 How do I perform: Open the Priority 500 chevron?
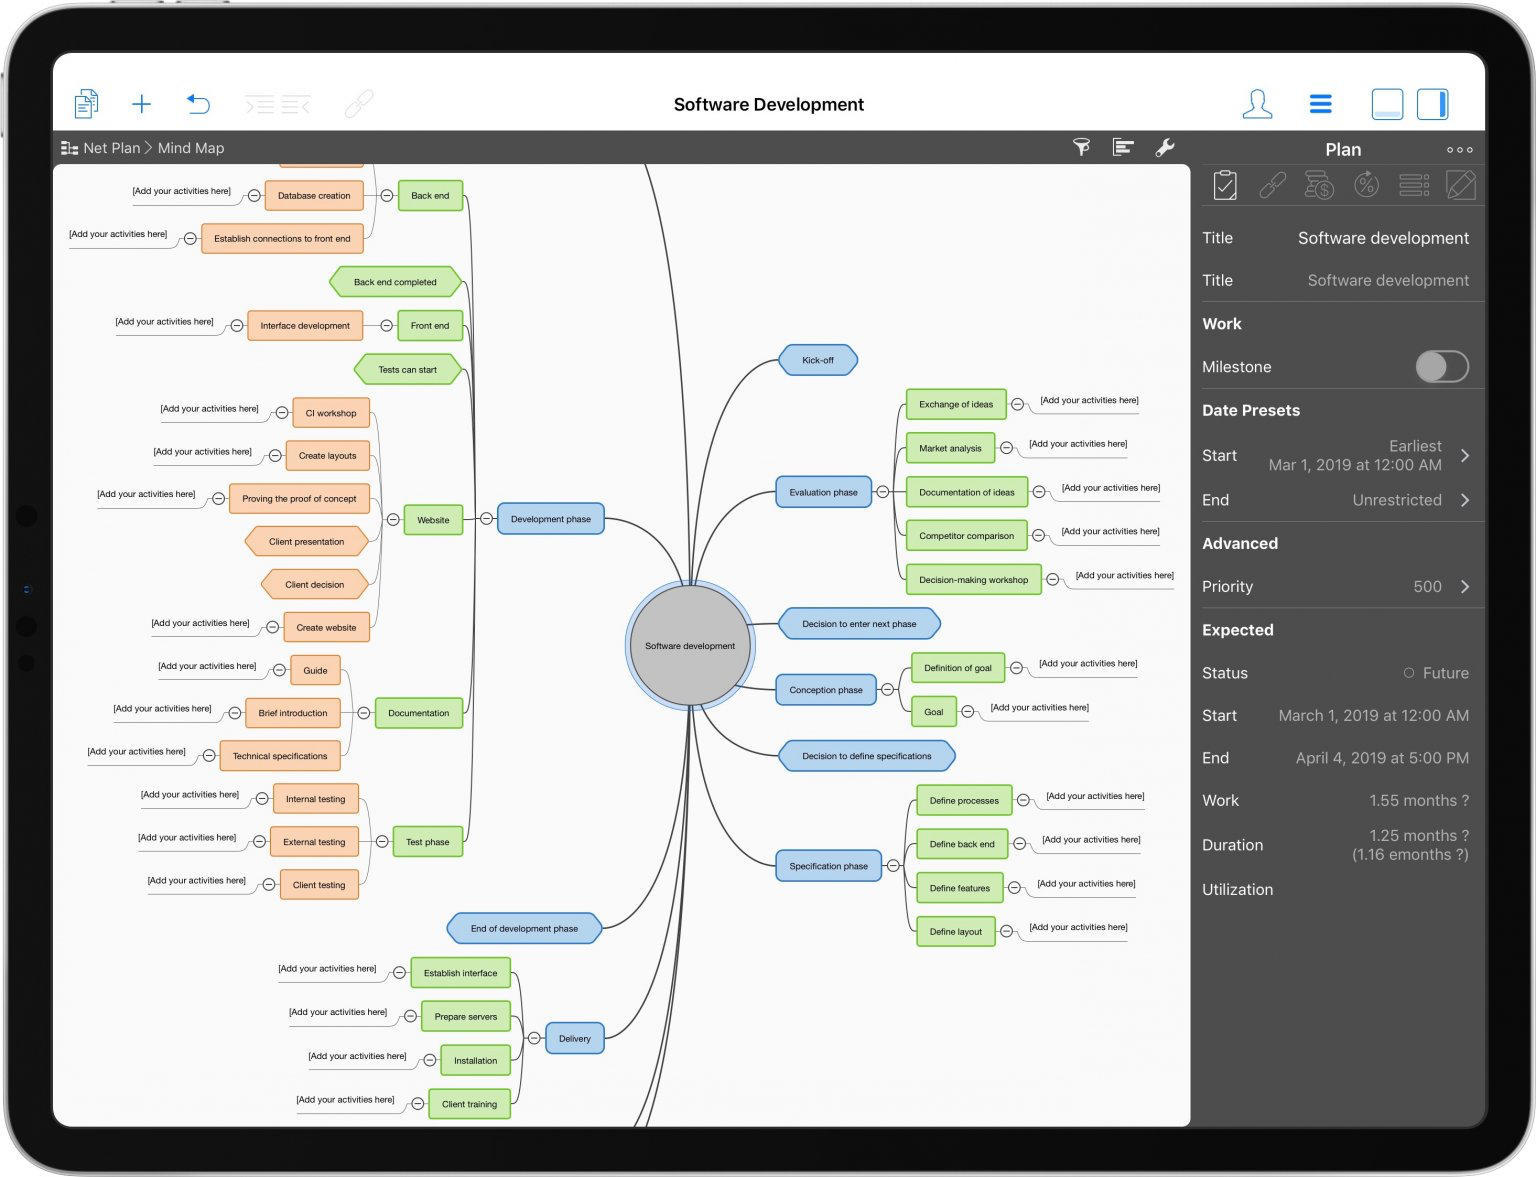(1465, 587)
